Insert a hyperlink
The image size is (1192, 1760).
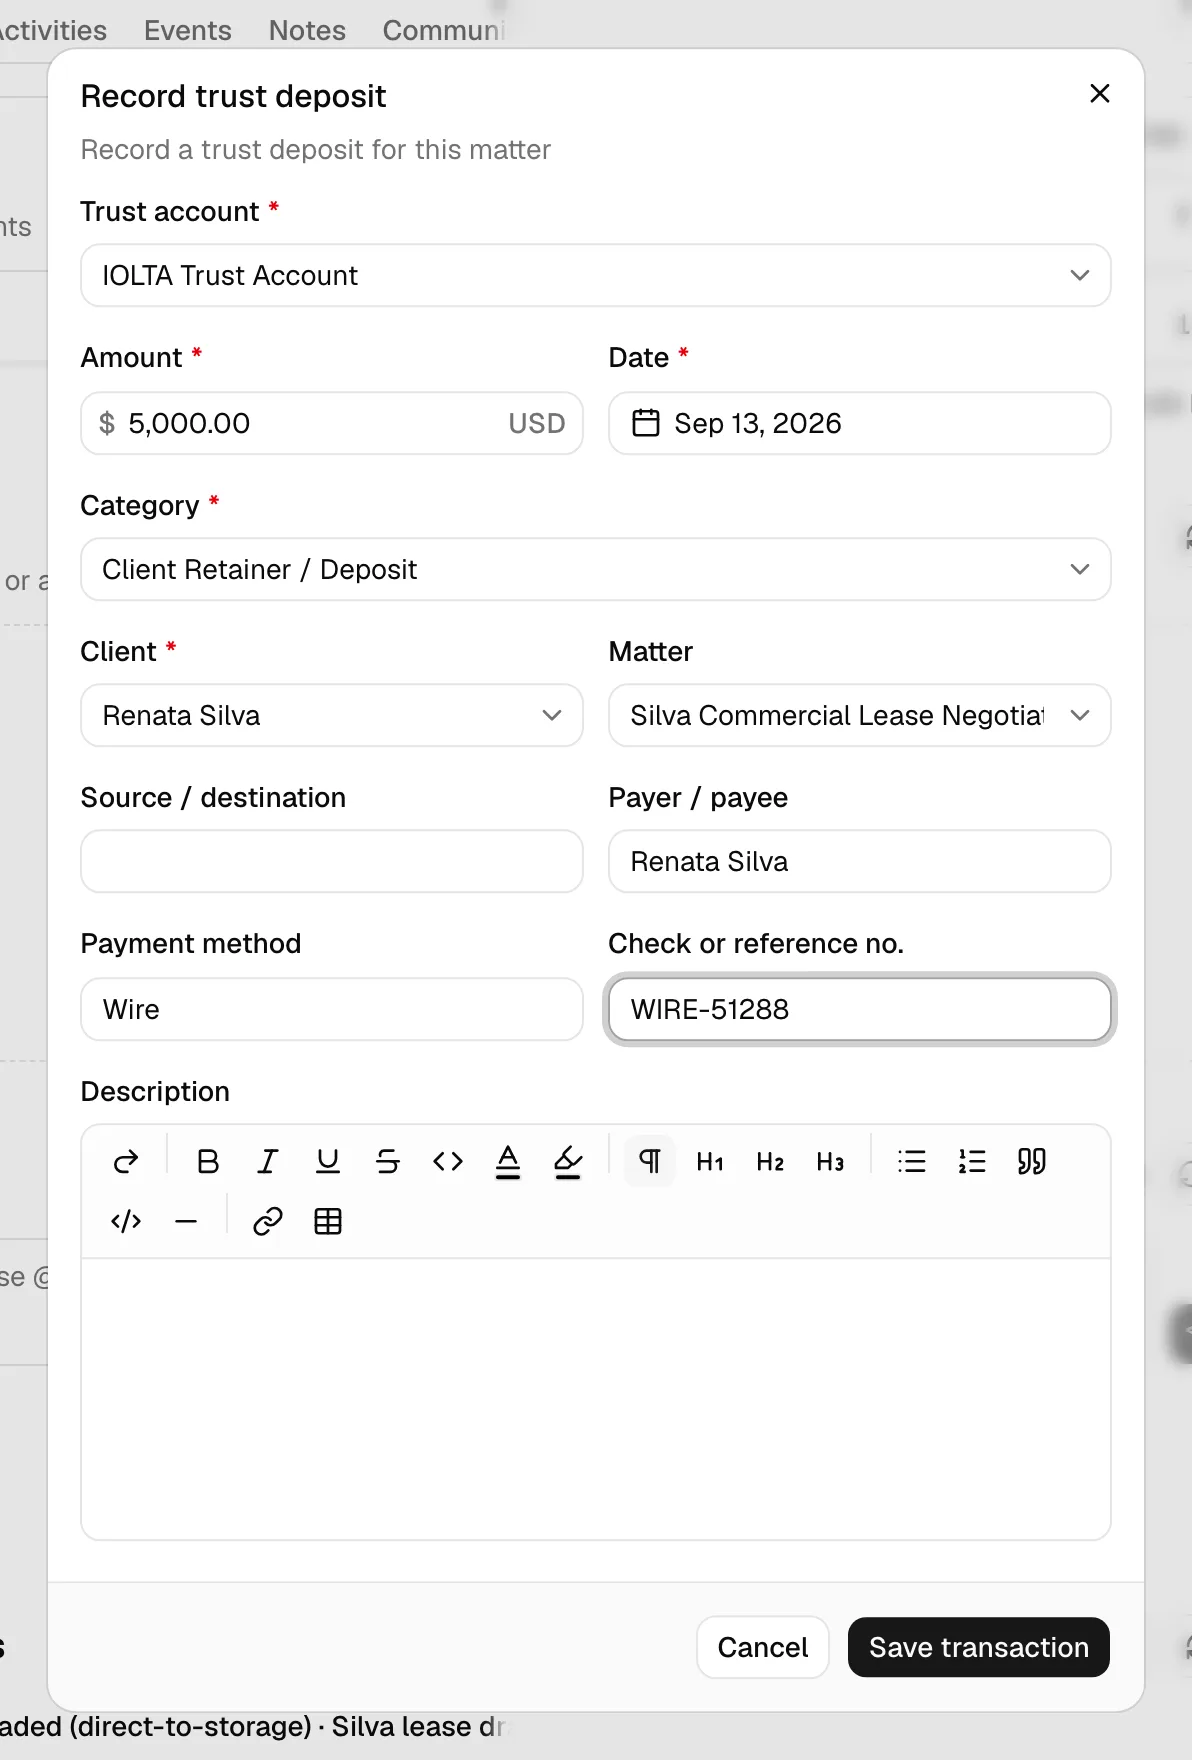point(268,1221)
